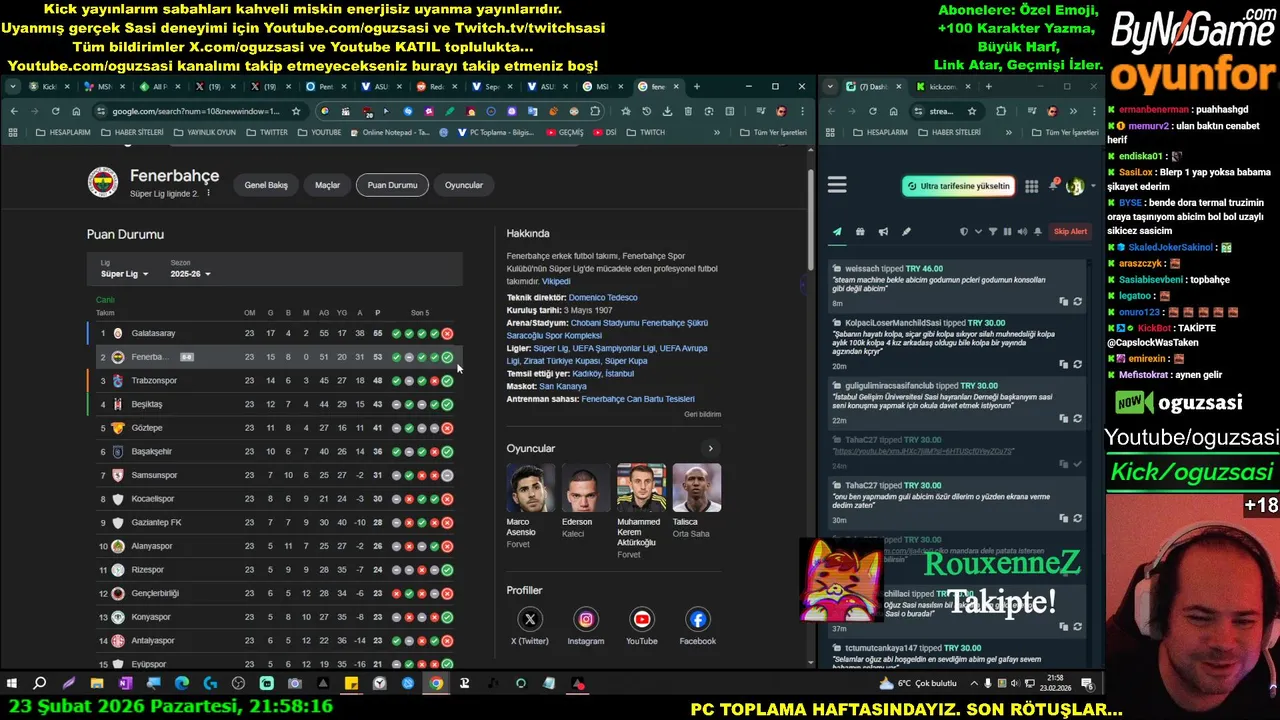The width and height of the screenshot is (1280, 720).
Task: Open the taskbar search magnifier
Action: click(x=40, y=684)
